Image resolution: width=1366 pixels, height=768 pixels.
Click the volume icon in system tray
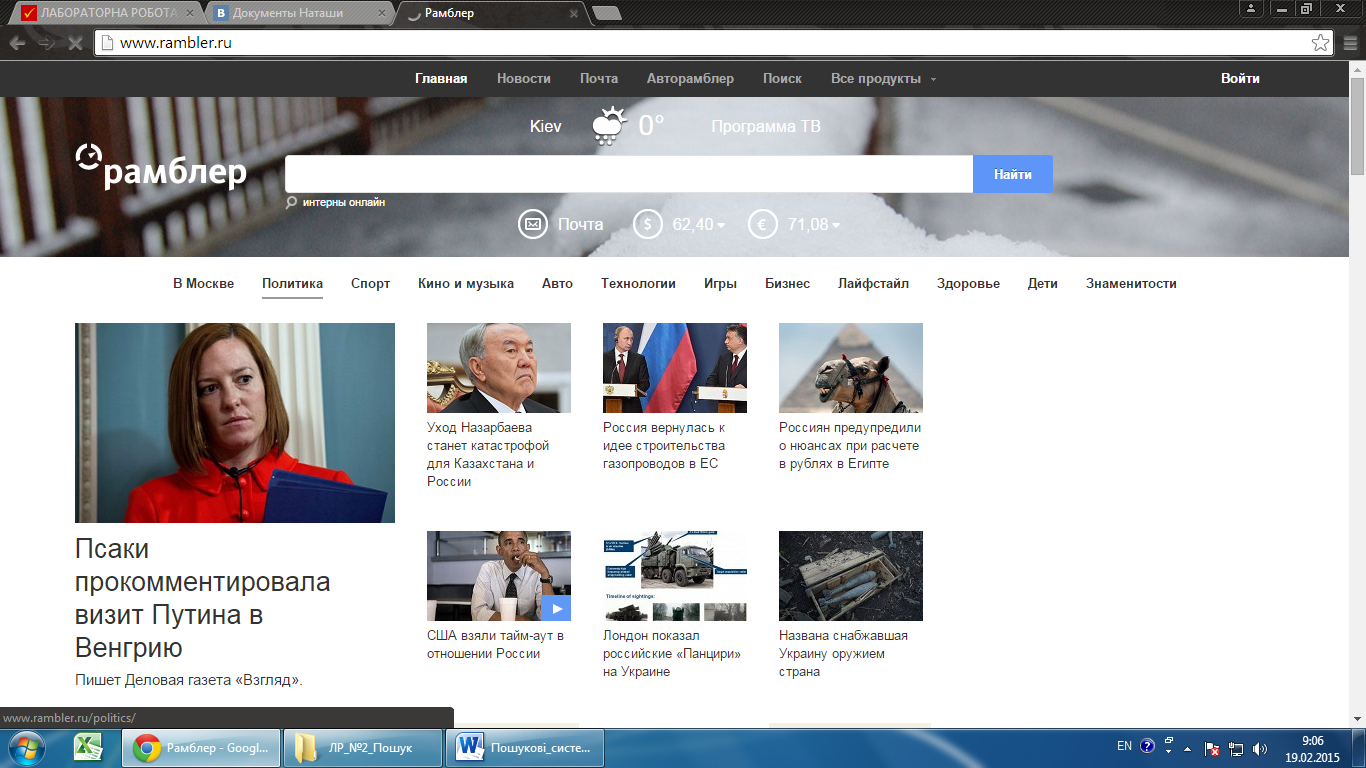coord(1260,747)
